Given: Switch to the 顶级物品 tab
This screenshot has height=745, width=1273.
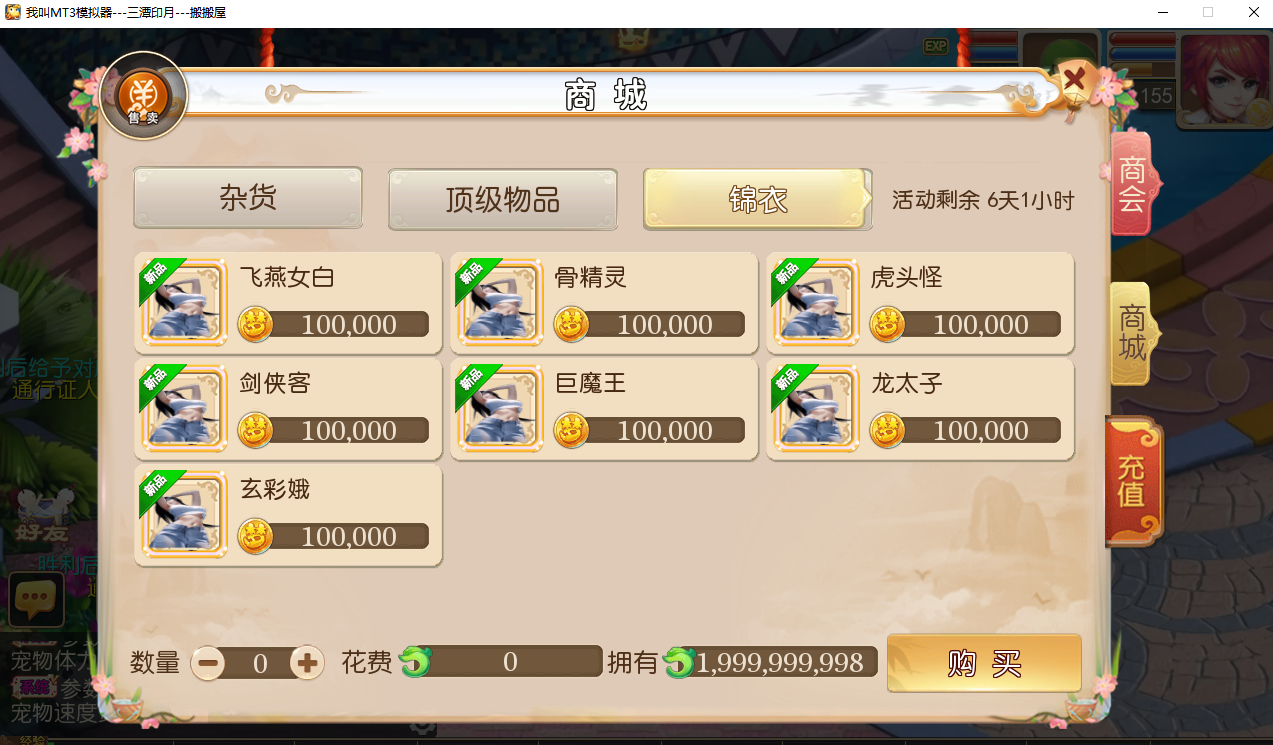Looking at the screenshot, I should tap(503, 198).
